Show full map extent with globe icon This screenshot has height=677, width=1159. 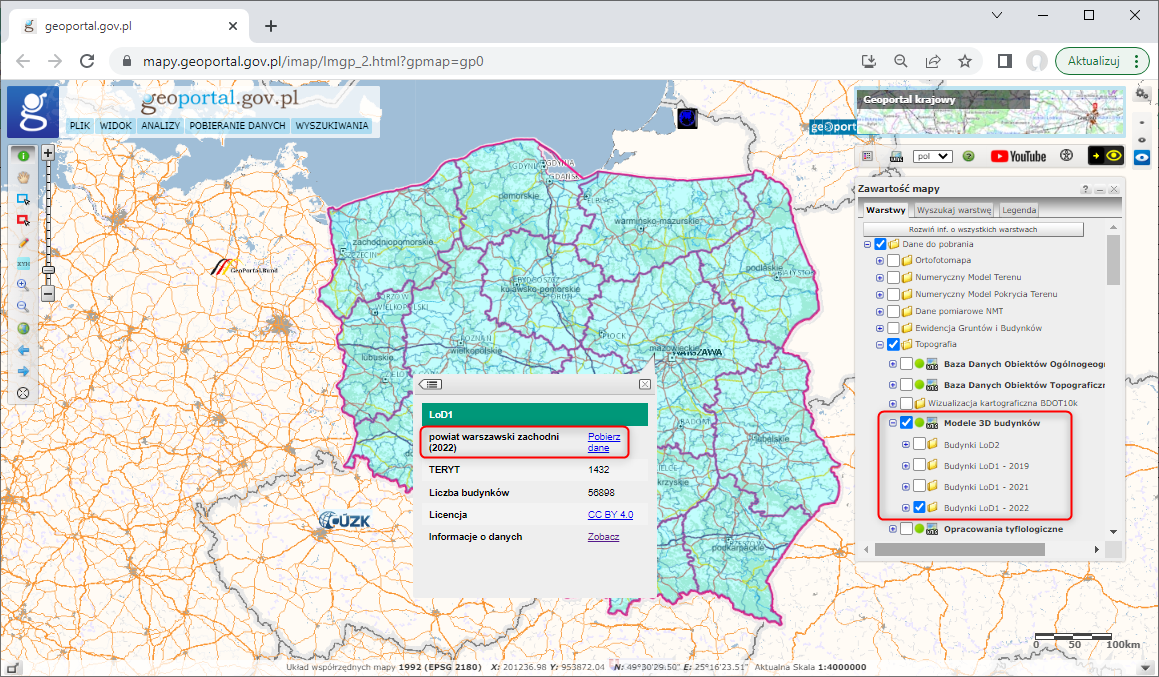[23, 328]
